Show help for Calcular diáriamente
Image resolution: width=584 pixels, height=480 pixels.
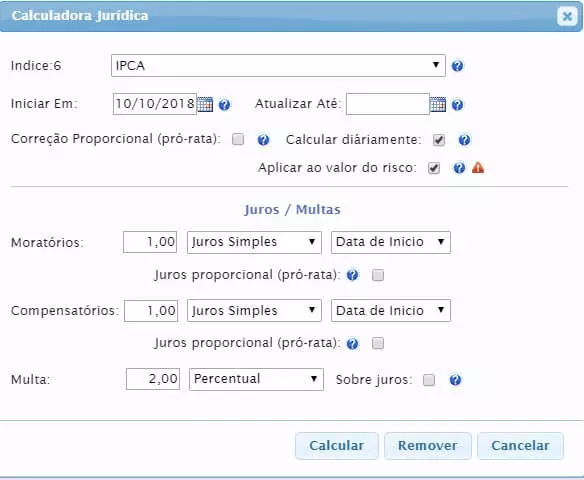464,140
